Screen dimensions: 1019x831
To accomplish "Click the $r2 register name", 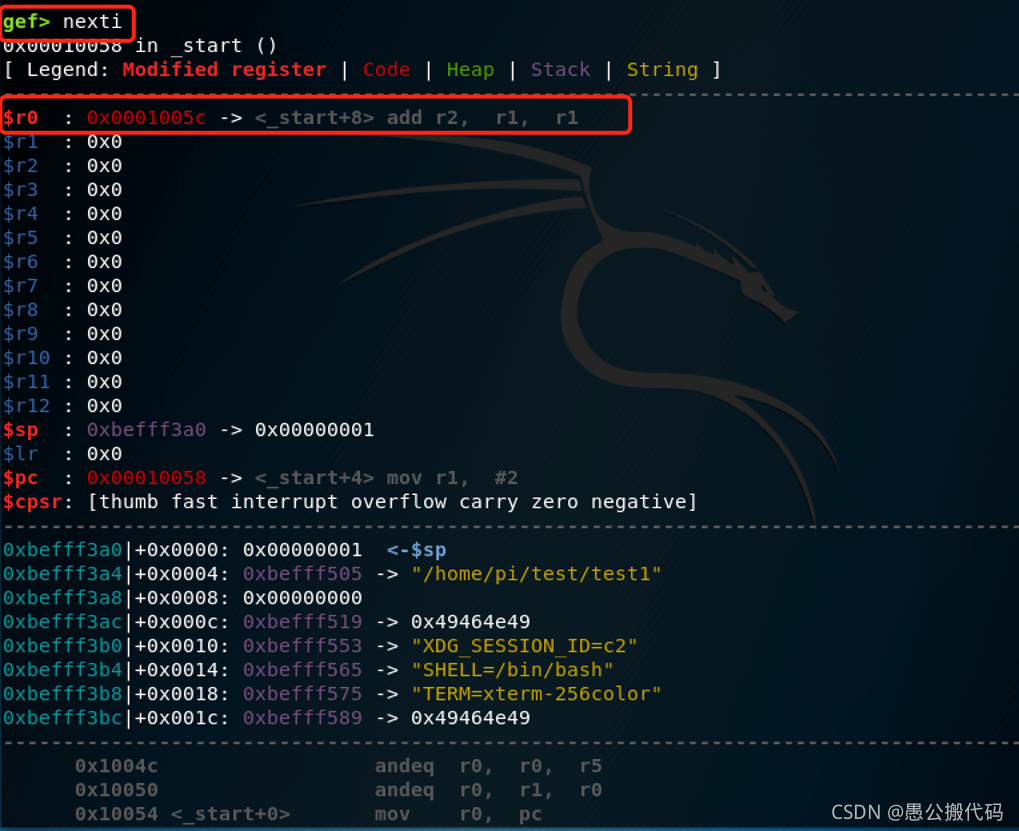I will (x=21, y=166).
